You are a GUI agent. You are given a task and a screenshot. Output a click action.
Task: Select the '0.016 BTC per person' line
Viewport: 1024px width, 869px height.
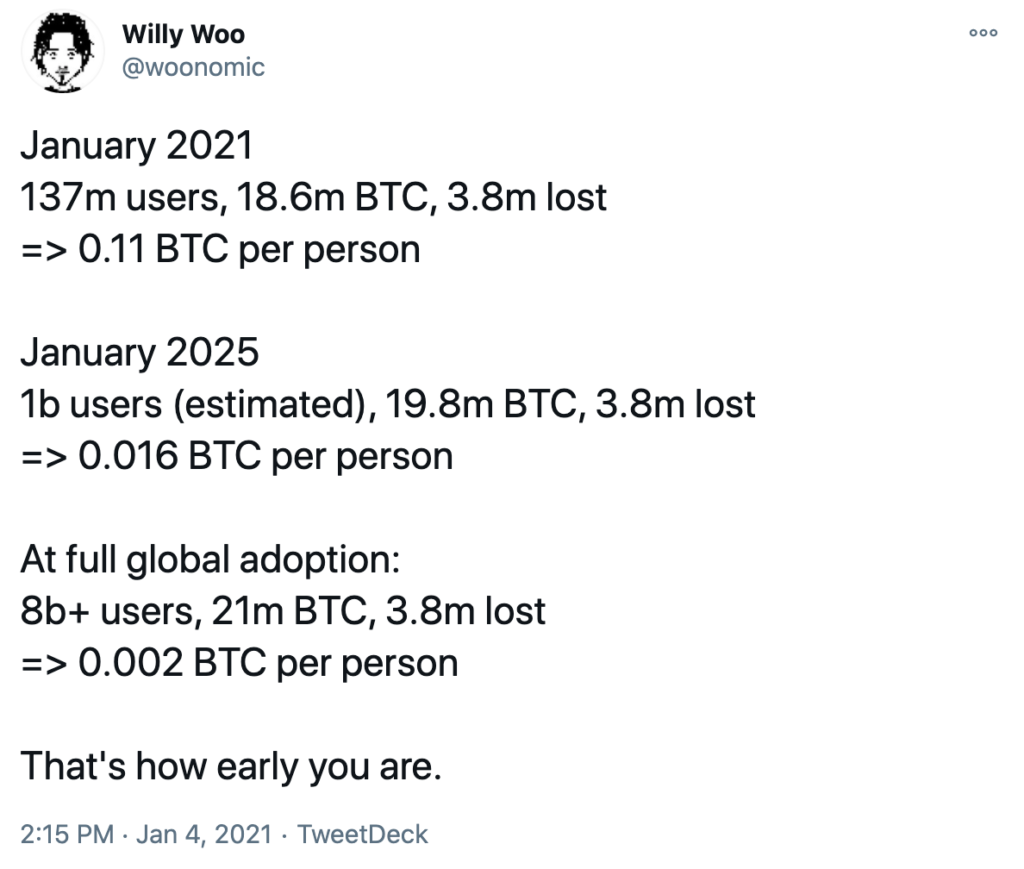pyautogui.click(x=236, y=456)
